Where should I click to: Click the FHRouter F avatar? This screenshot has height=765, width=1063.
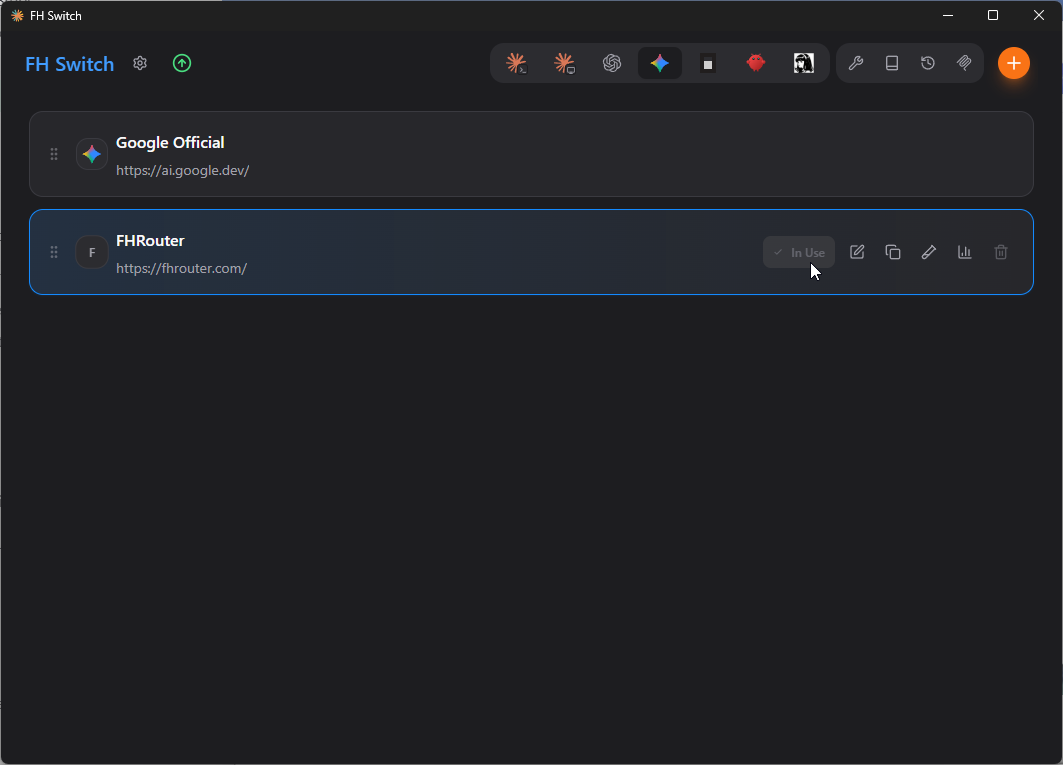[x=92, y=252]
